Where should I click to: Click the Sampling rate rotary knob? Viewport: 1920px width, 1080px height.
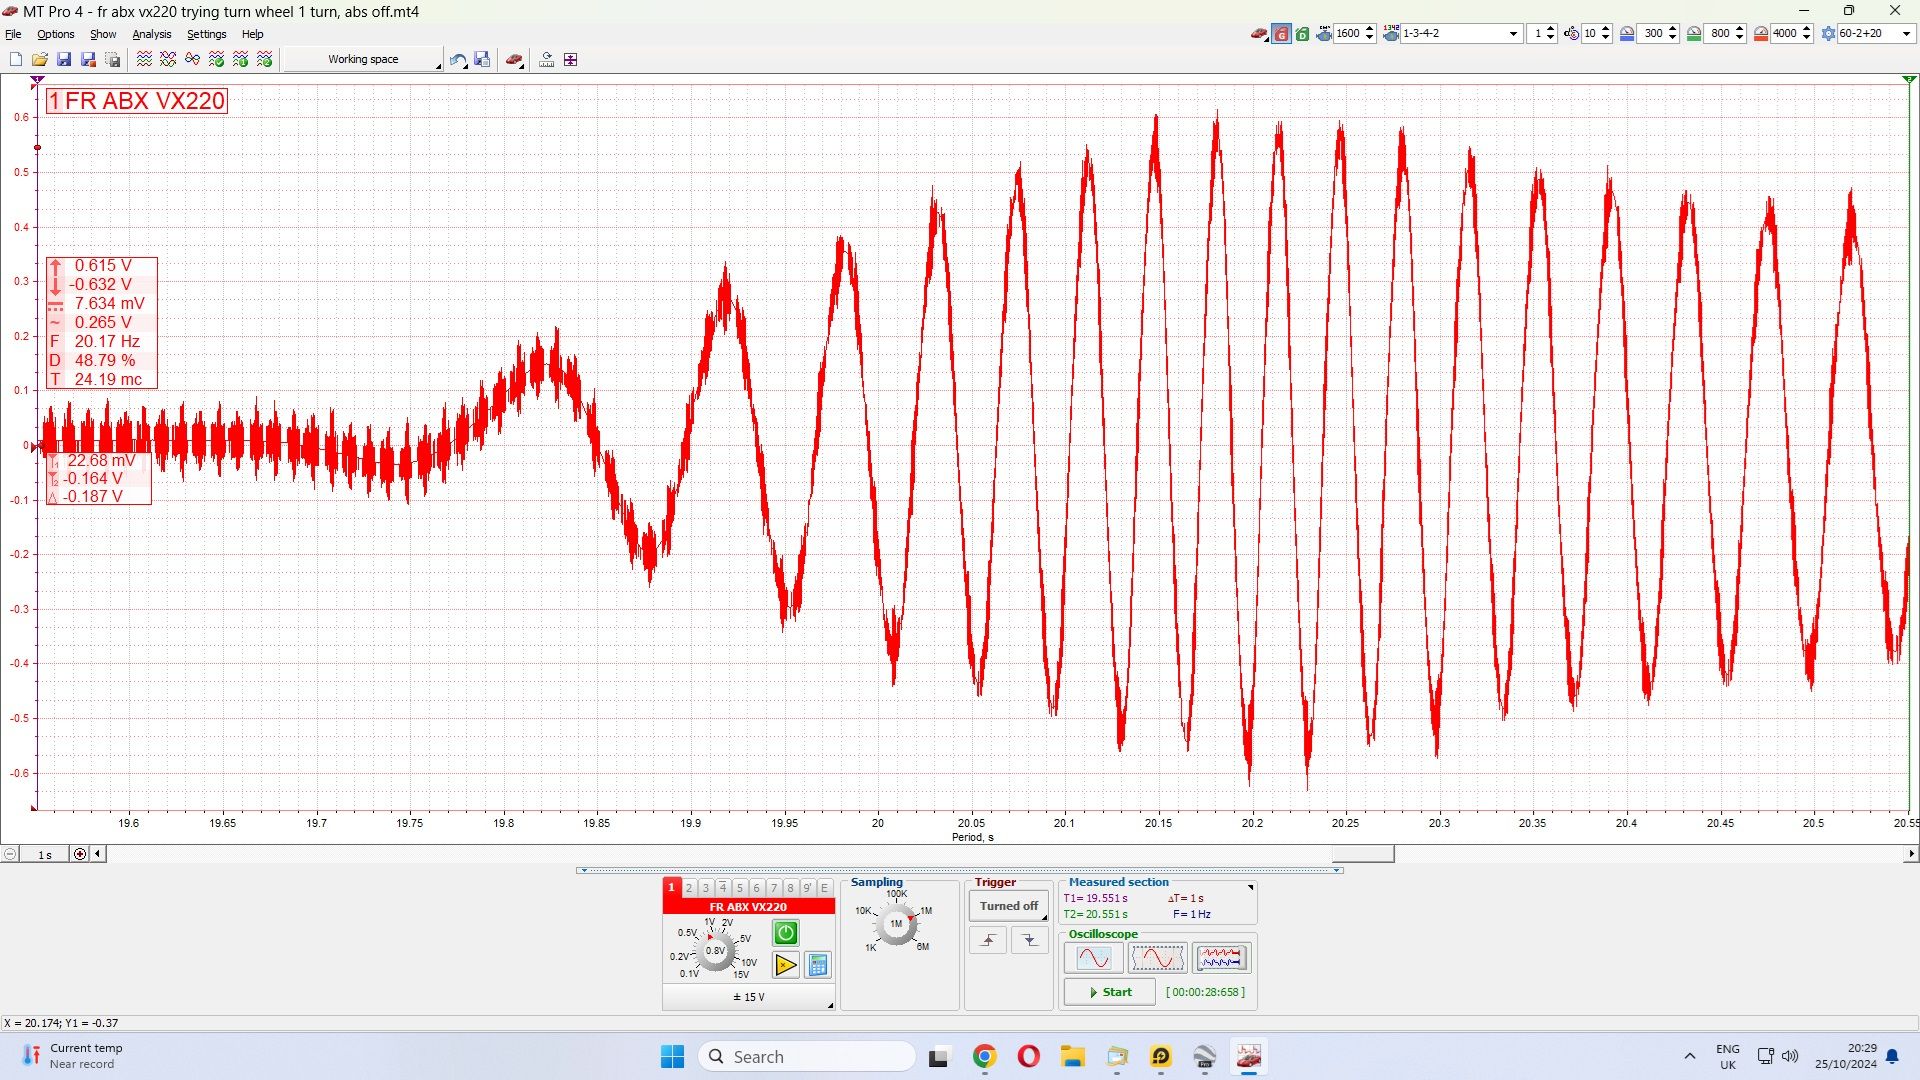896,924
